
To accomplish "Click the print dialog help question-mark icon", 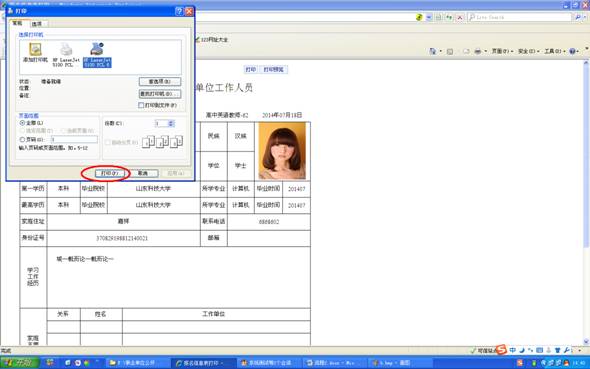I will coord(179,11).
